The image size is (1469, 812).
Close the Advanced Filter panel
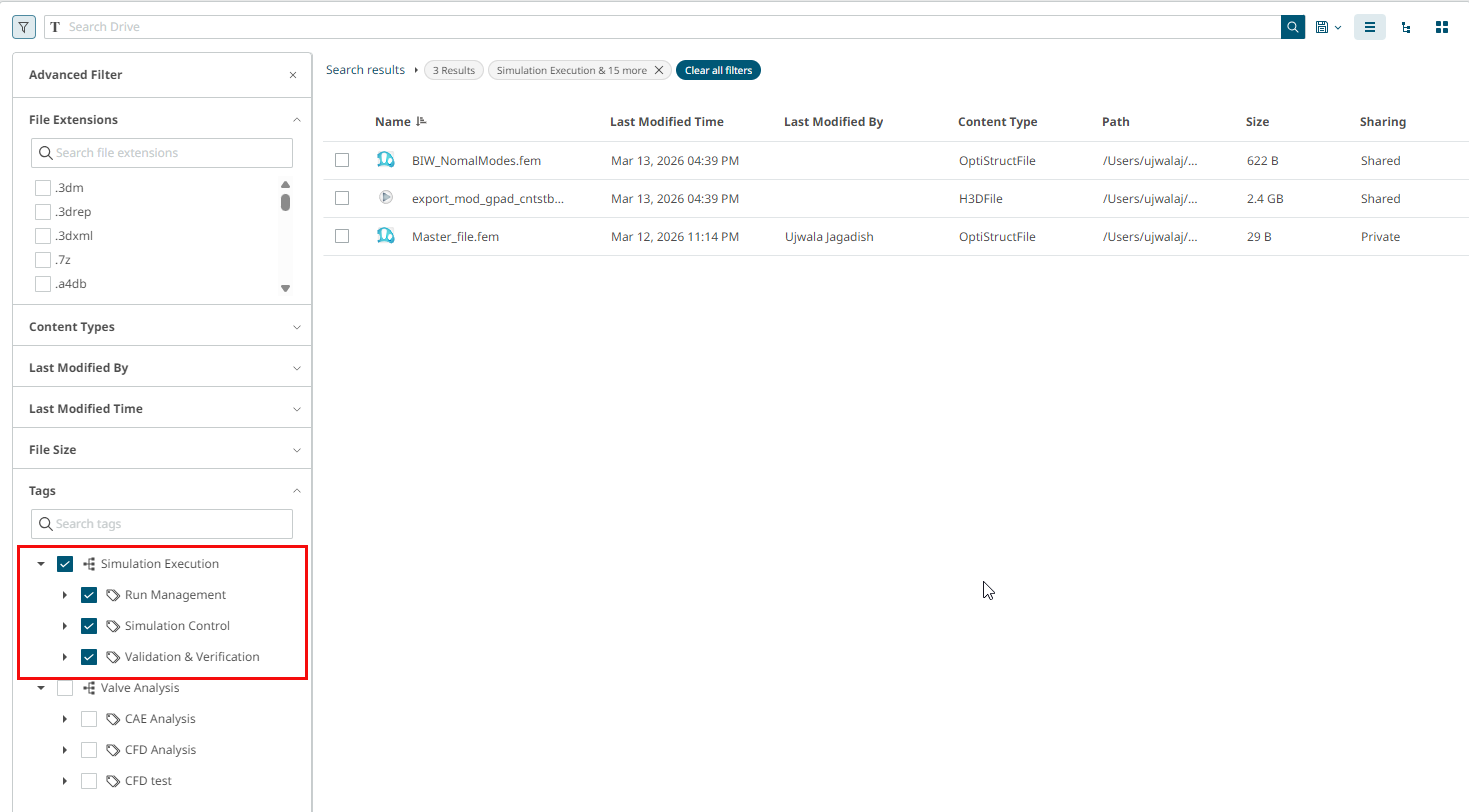tap(293, 75)
